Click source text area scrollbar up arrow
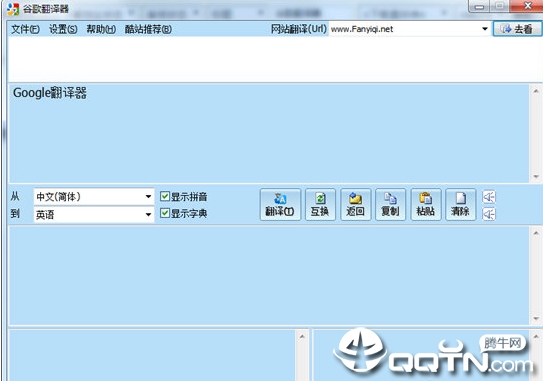The width and height of the screenshot is (543, 381). pyautogui.click(x=536, y=91)
